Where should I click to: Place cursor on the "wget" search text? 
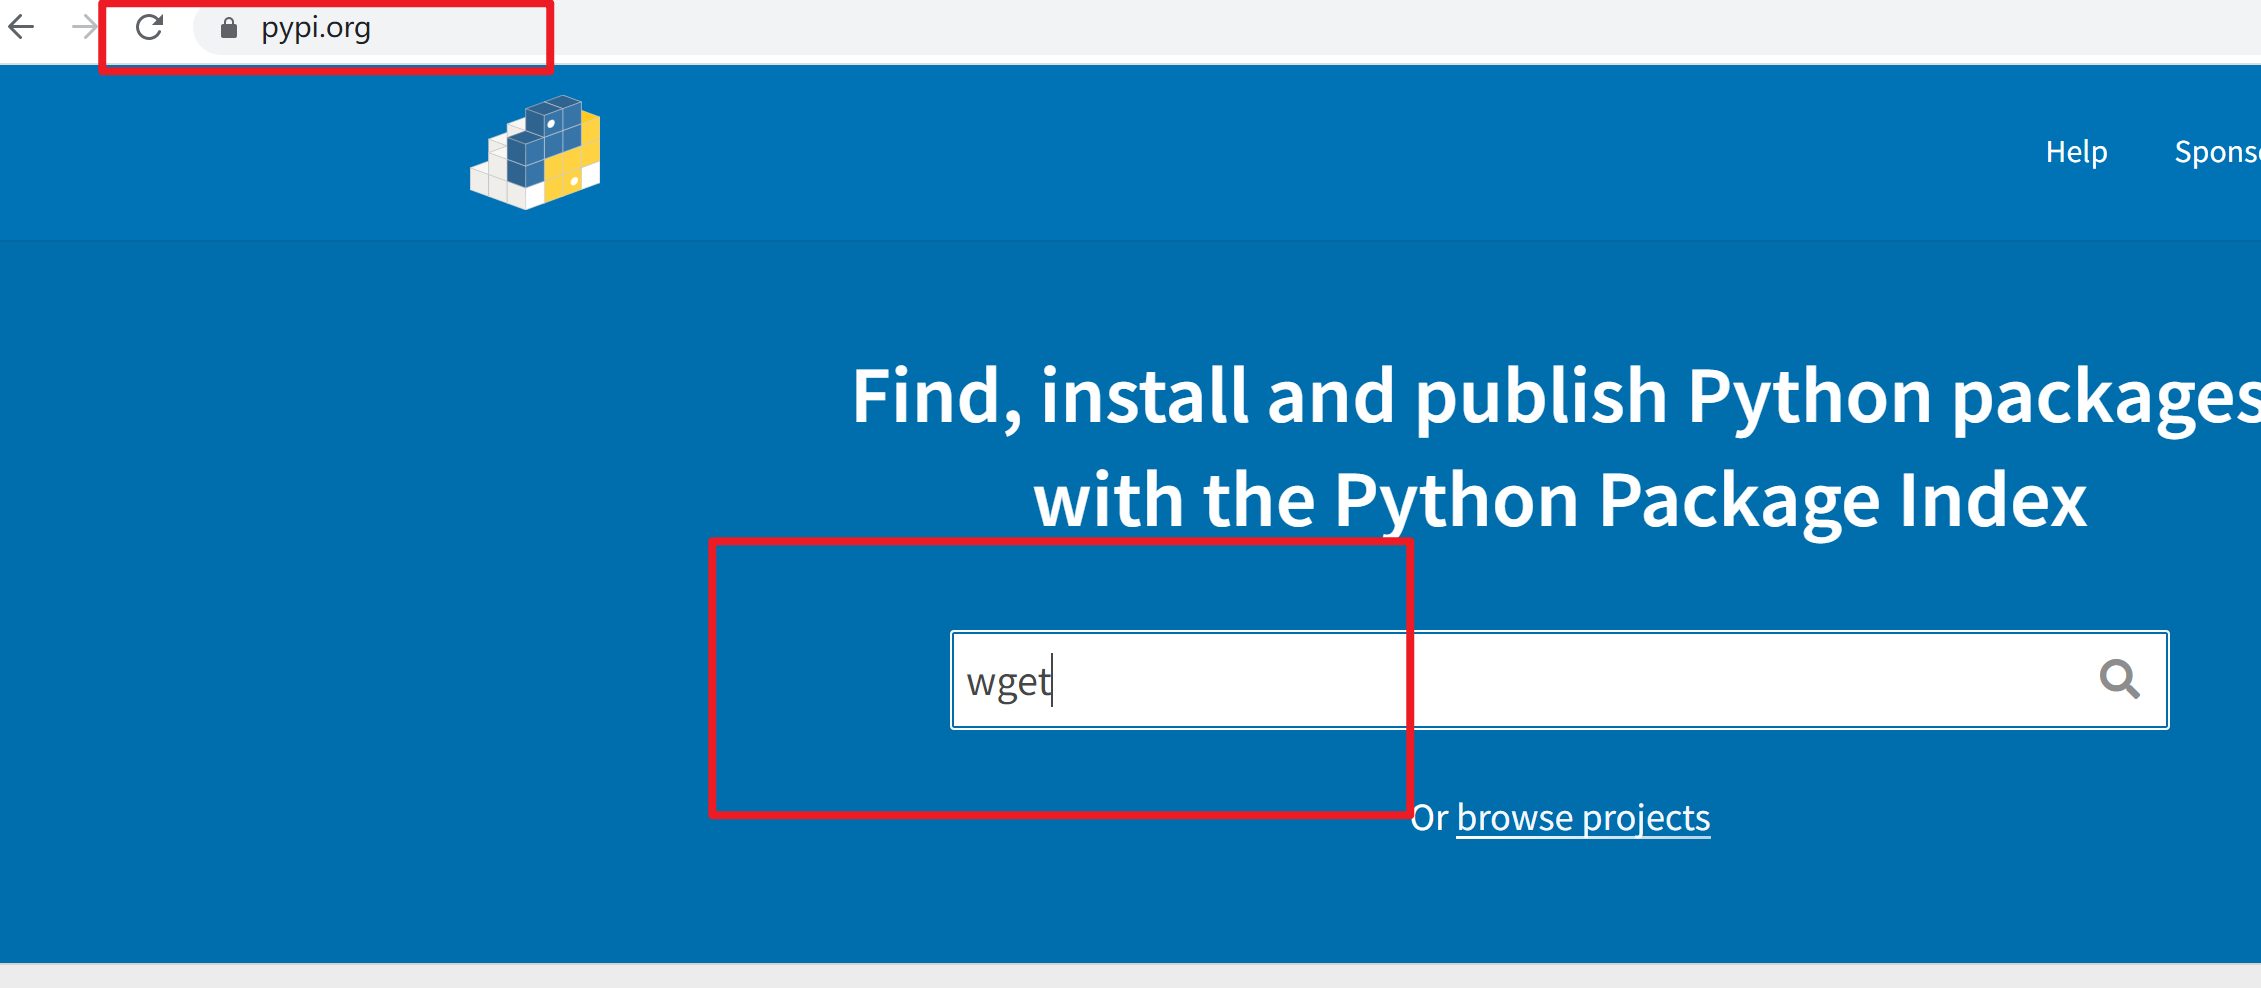click(x=1008, y=682)
